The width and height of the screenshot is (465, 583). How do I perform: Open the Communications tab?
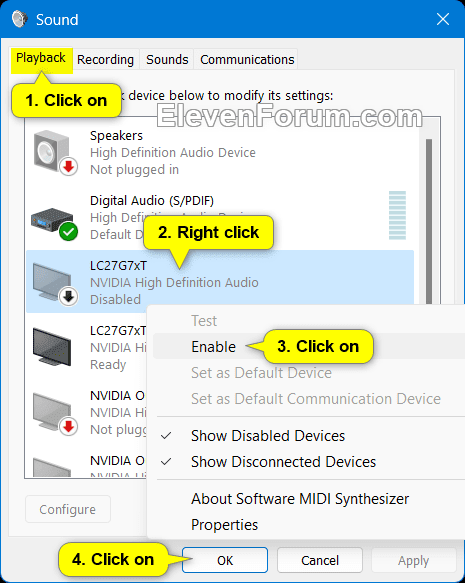click(x=247, y=59)
